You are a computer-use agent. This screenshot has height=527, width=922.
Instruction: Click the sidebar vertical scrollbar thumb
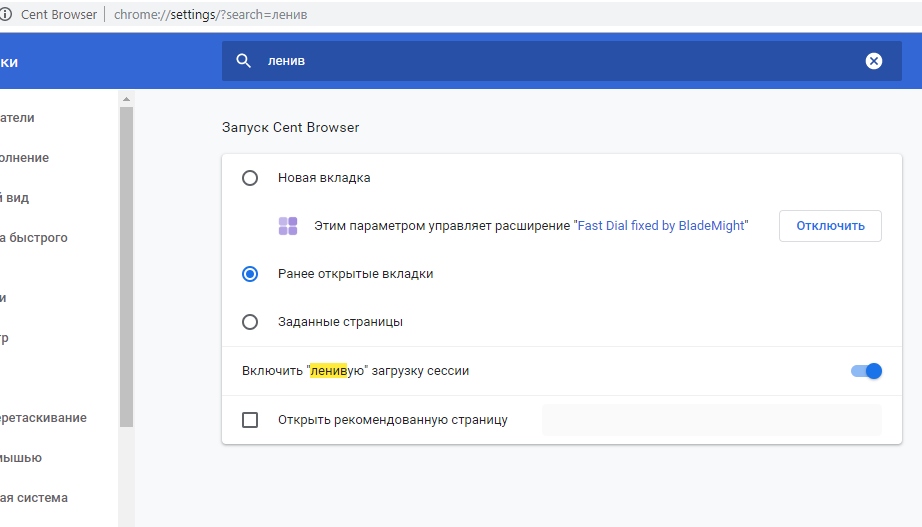click(126, 266)
